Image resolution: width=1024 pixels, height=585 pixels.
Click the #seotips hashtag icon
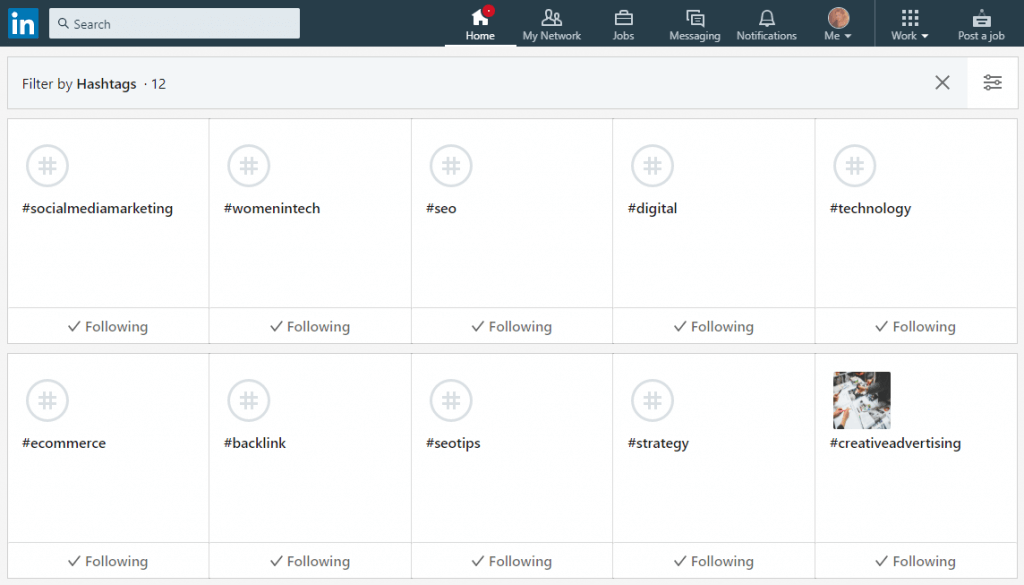pos(451,400)
